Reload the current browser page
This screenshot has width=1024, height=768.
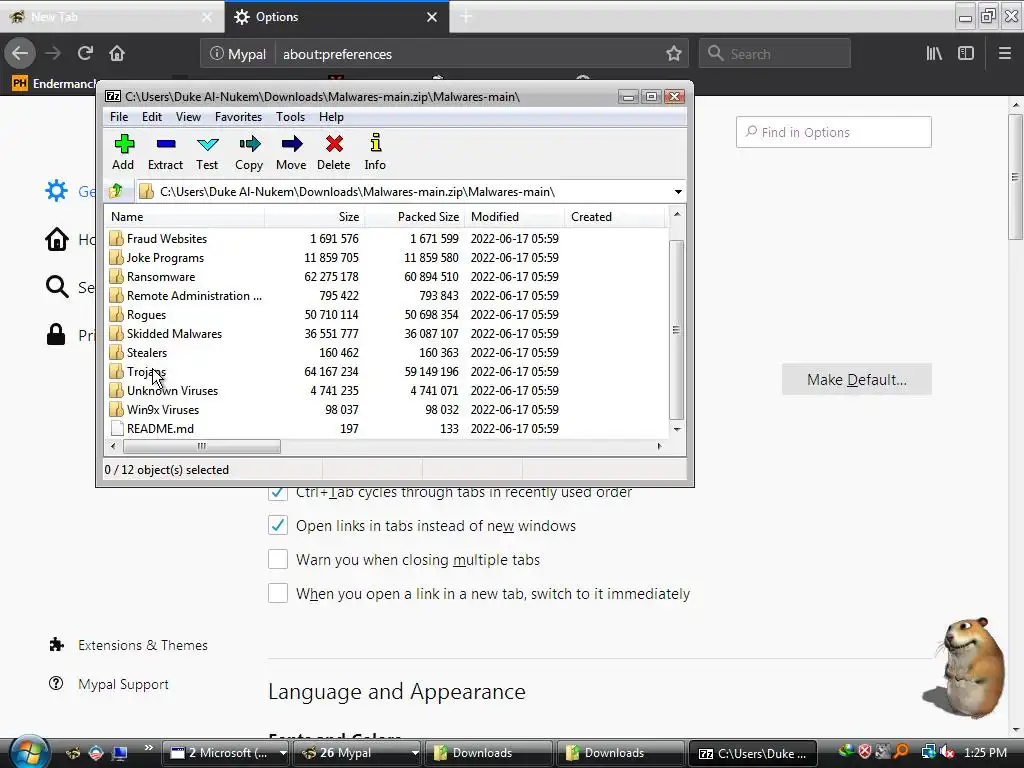[85, 53]
